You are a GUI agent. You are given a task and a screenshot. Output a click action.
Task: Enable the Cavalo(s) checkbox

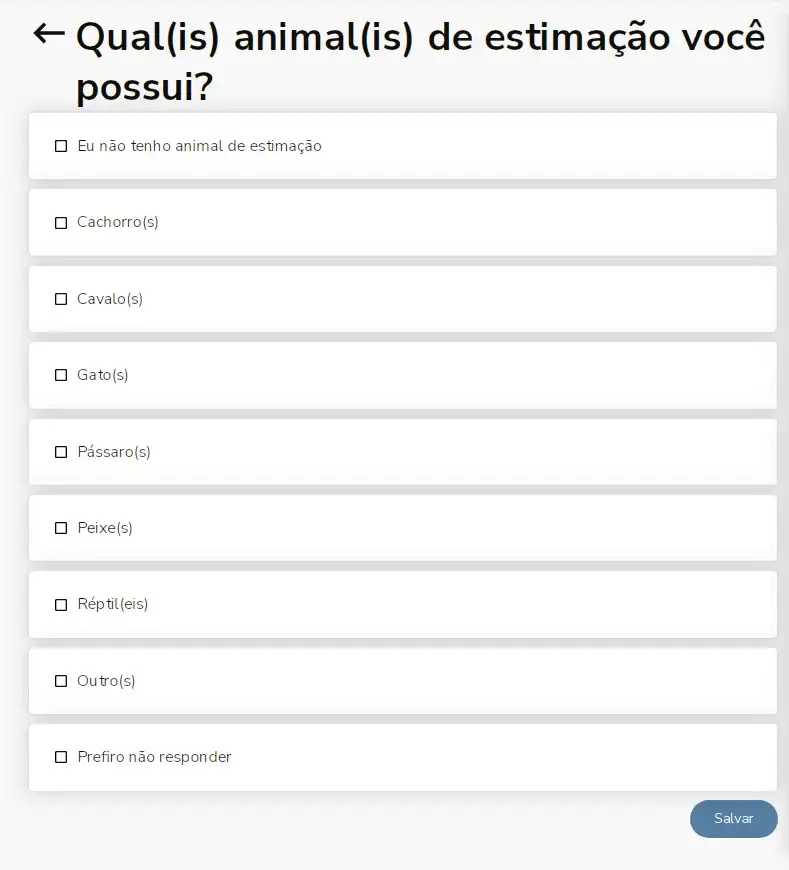click(x=61, y=299)
